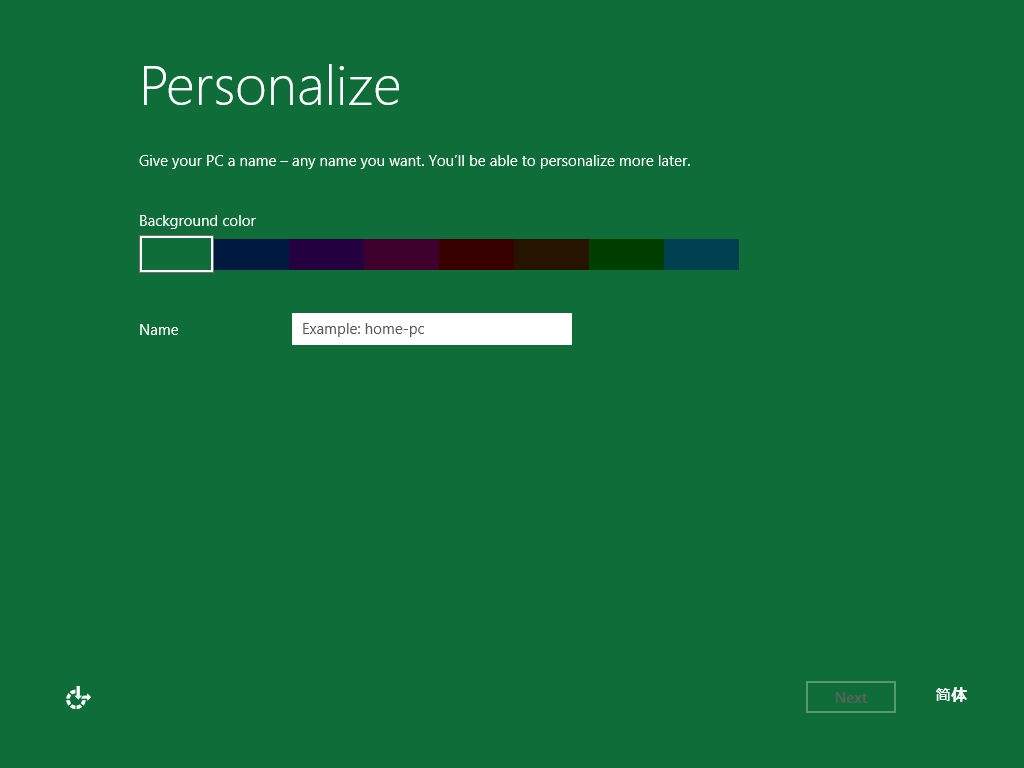The image size is (1024, 768).
Task: Switch input method via the 简体 indicator
Action: (x=951, y=695)
